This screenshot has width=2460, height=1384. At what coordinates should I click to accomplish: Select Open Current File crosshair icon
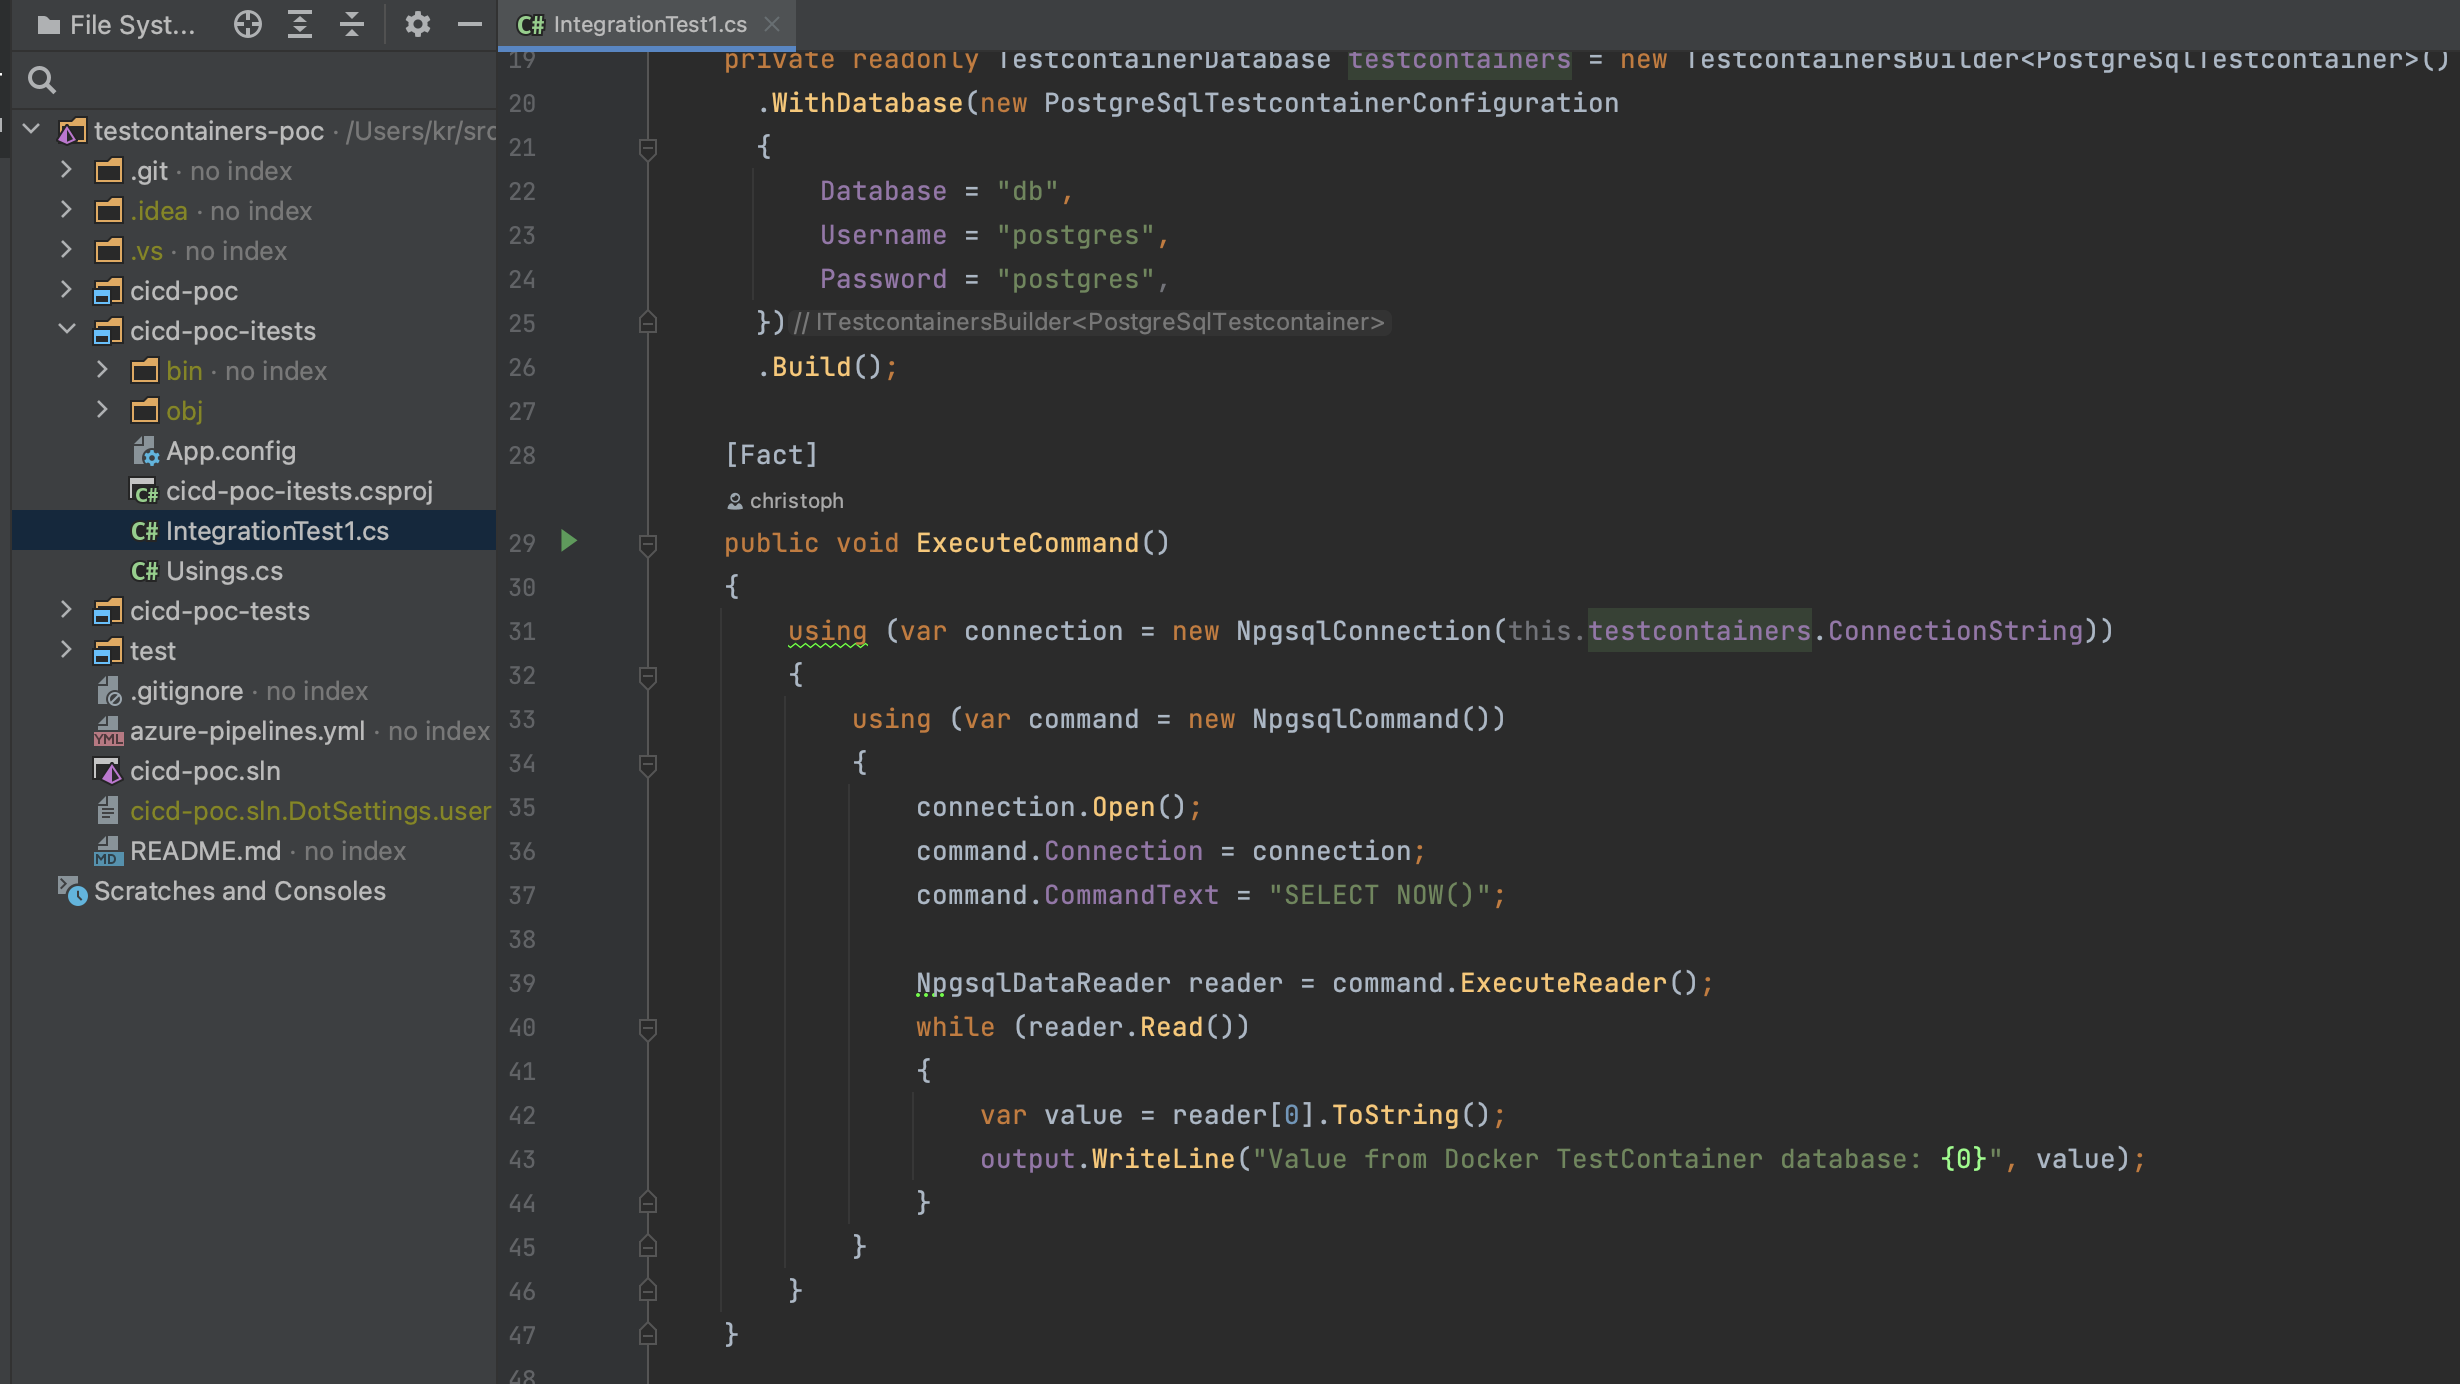247,24
